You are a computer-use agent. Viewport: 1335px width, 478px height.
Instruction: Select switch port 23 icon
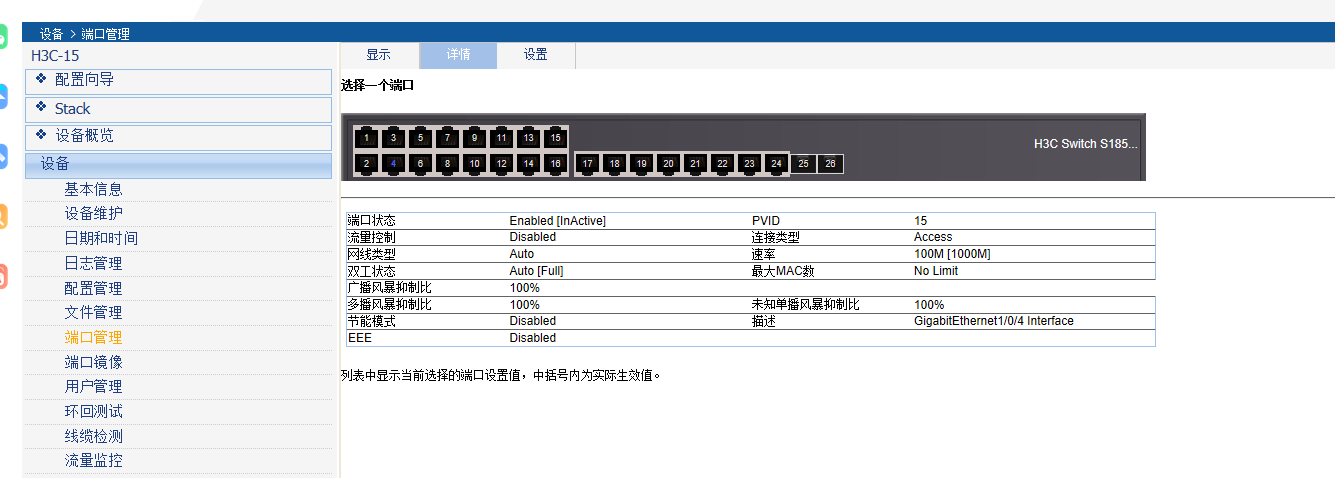750,163
